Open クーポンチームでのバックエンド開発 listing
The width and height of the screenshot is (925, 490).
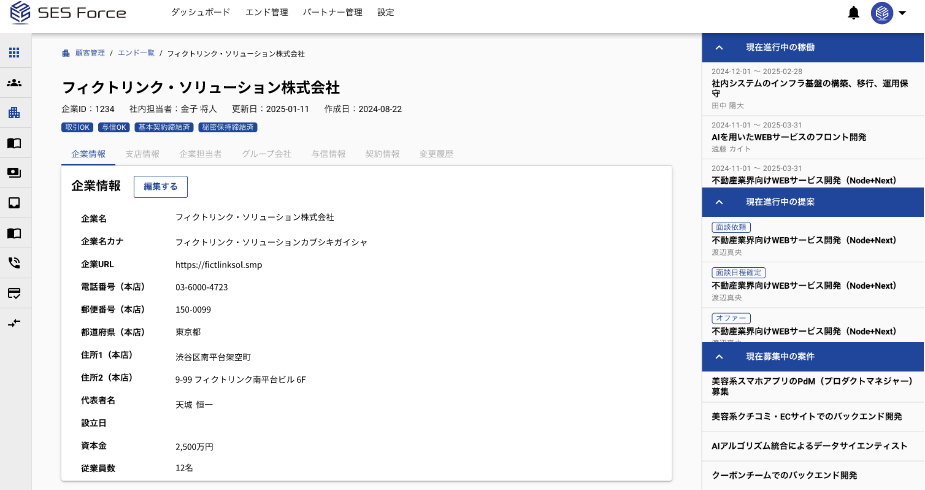(812, 475)
